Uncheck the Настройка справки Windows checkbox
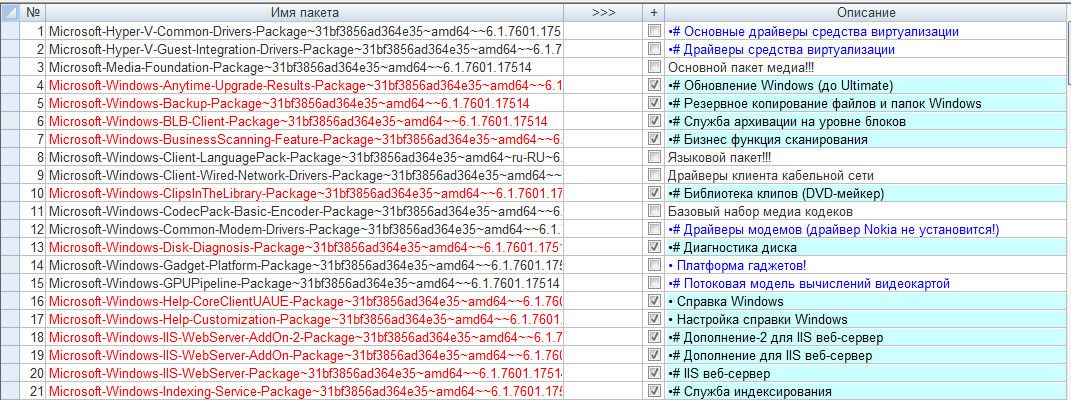The width and height of the screenshot is (1071, 400). (654, 319)
